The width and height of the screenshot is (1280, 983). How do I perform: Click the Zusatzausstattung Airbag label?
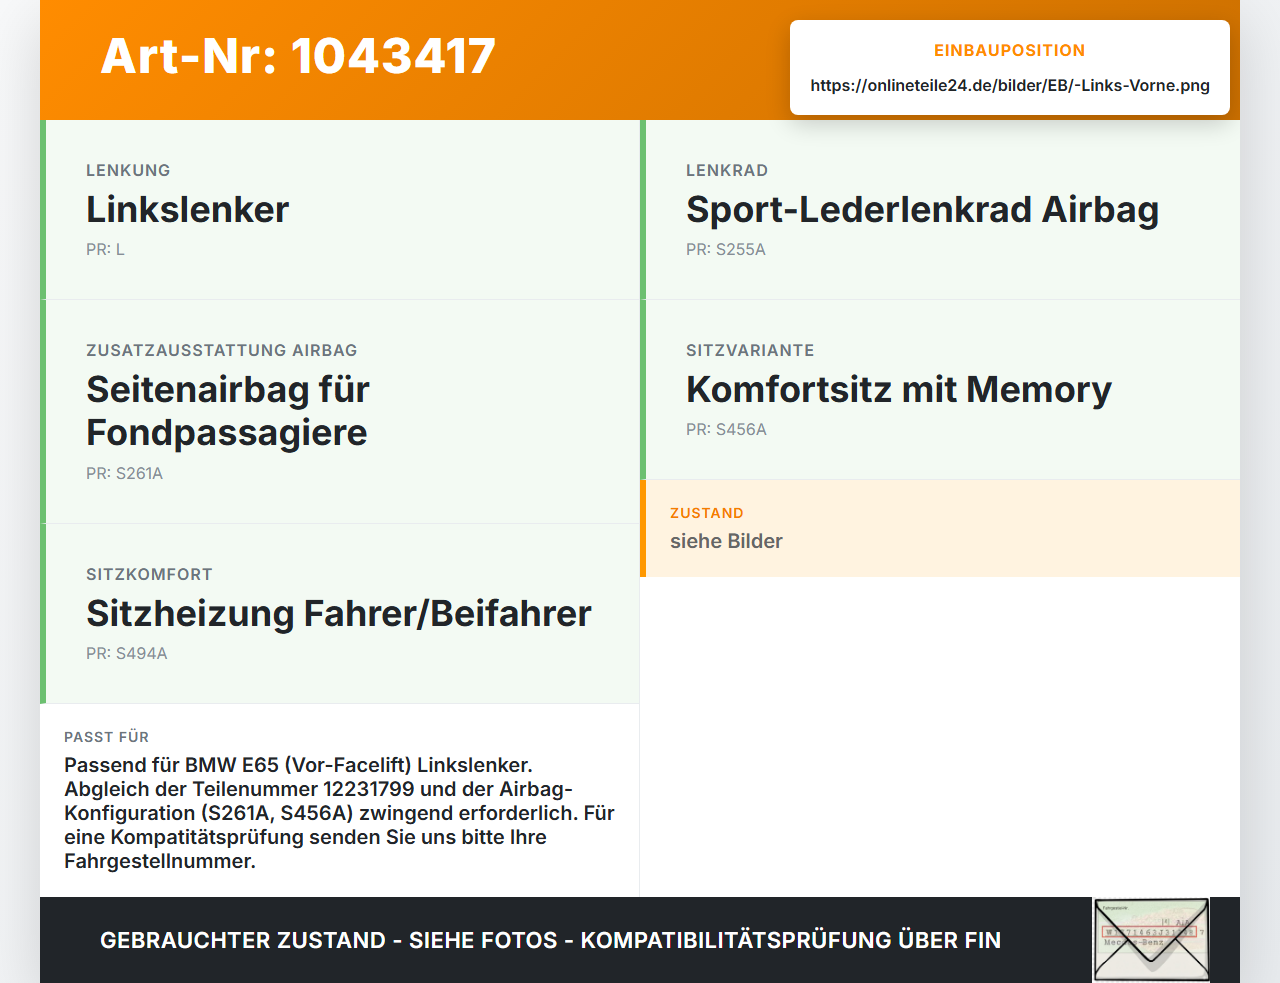(222, 350)
